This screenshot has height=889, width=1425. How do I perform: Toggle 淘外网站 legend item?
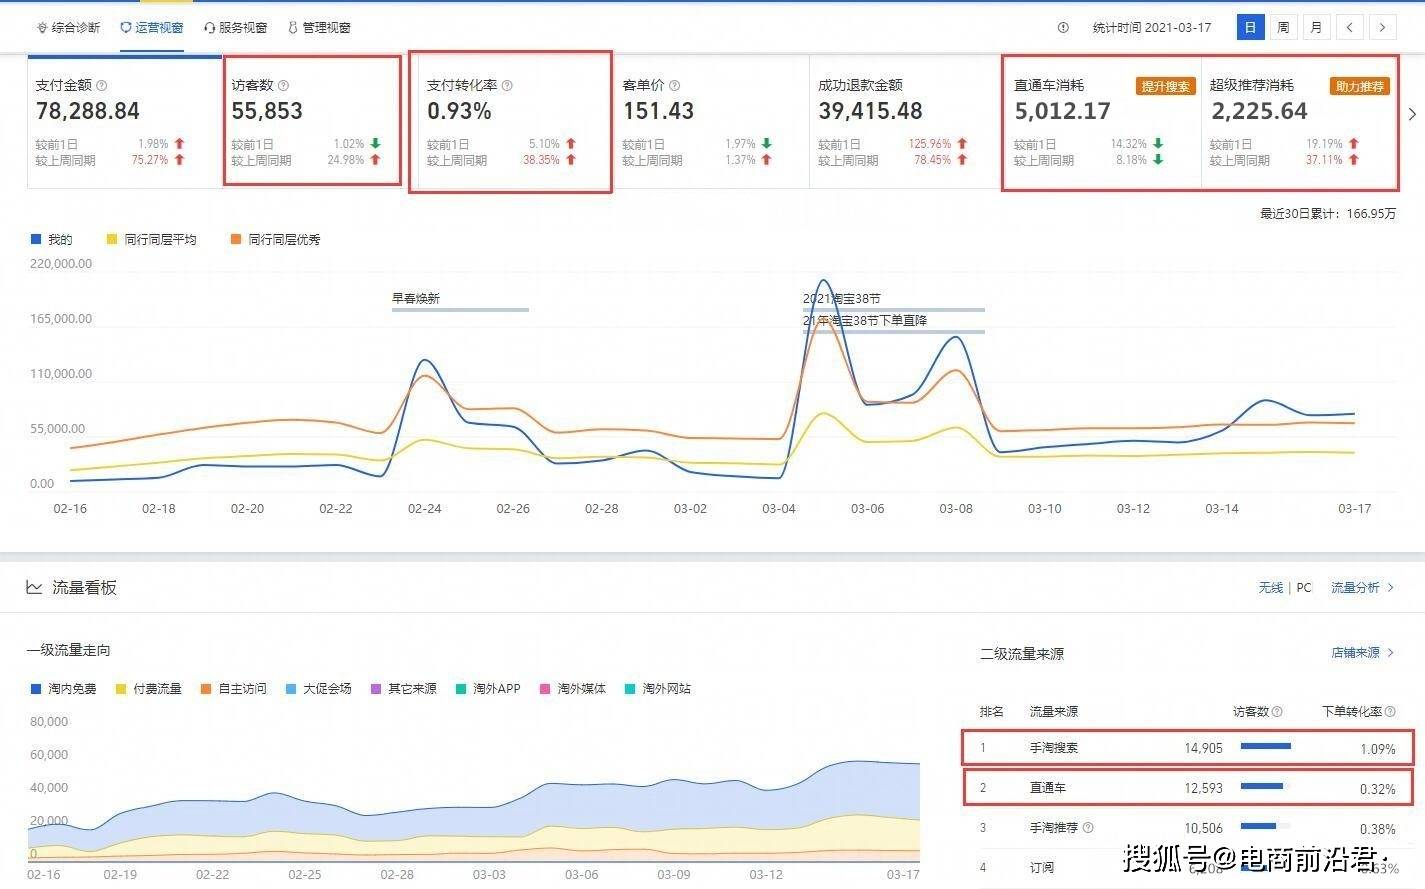(x=658, y=689)
